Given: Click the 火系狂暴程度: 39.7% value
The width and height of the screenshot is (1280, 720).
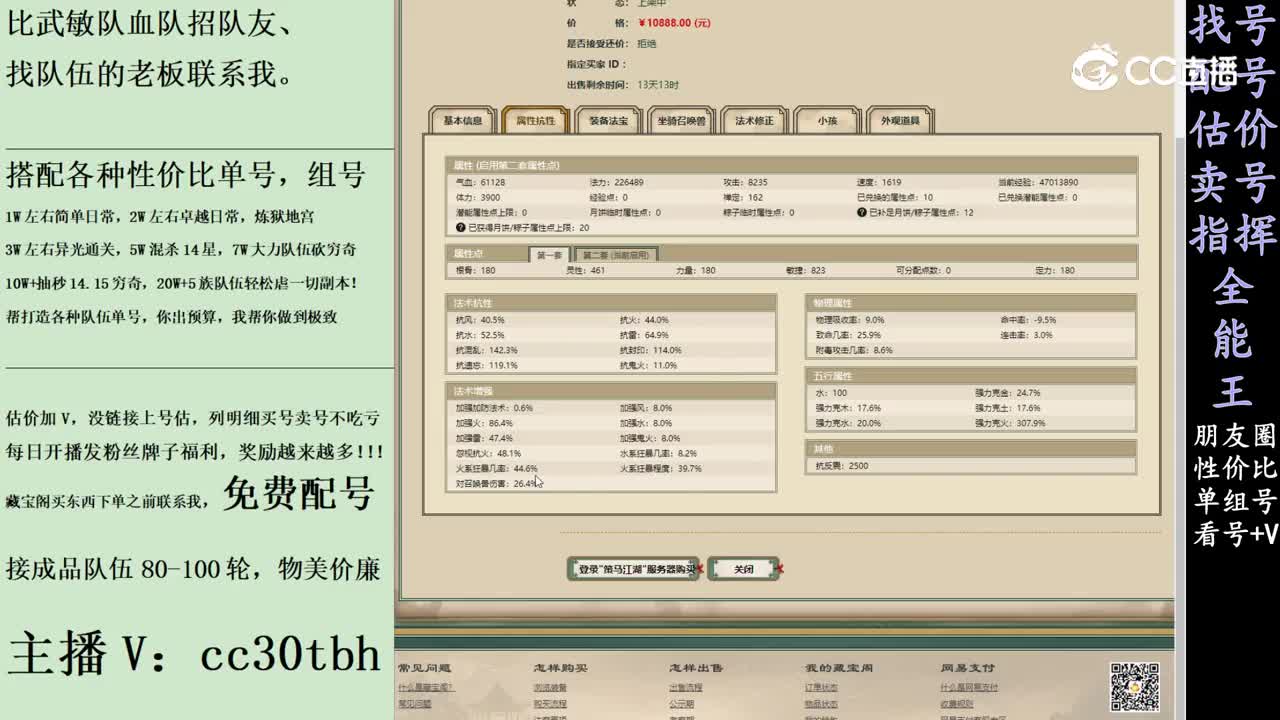Looking at the screenshot, I should [661, 469].
